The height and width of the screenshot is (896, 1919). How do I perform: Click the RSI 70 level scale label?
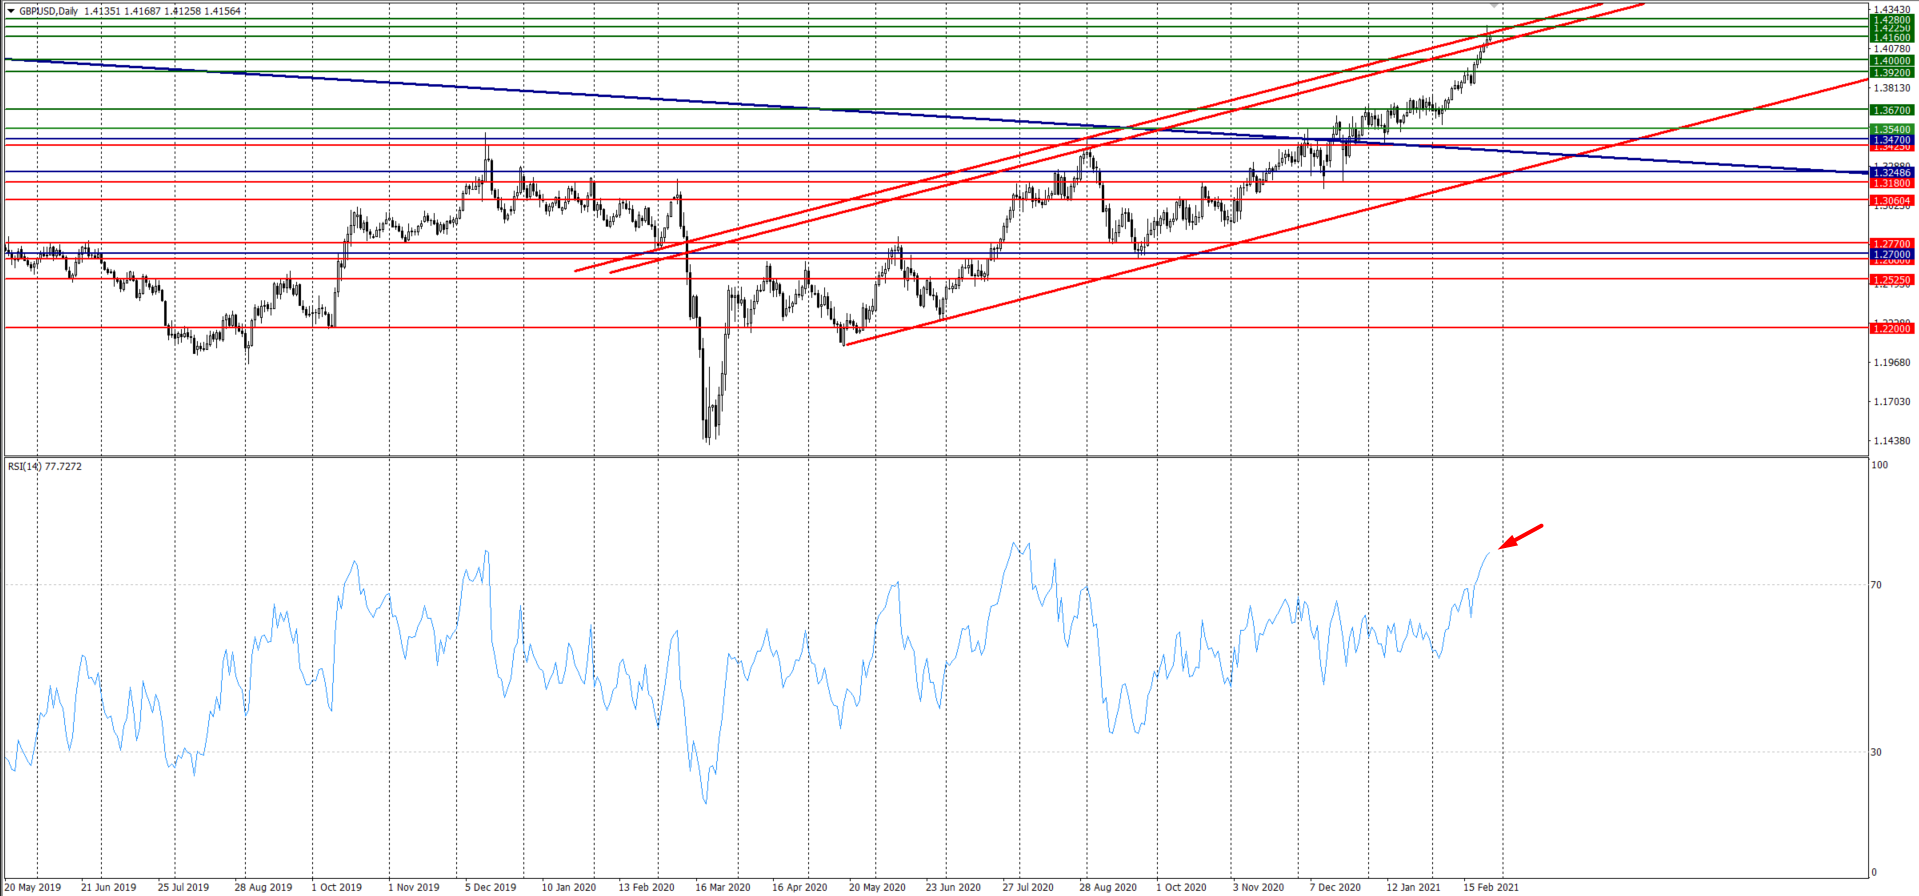pos(1877,585)
